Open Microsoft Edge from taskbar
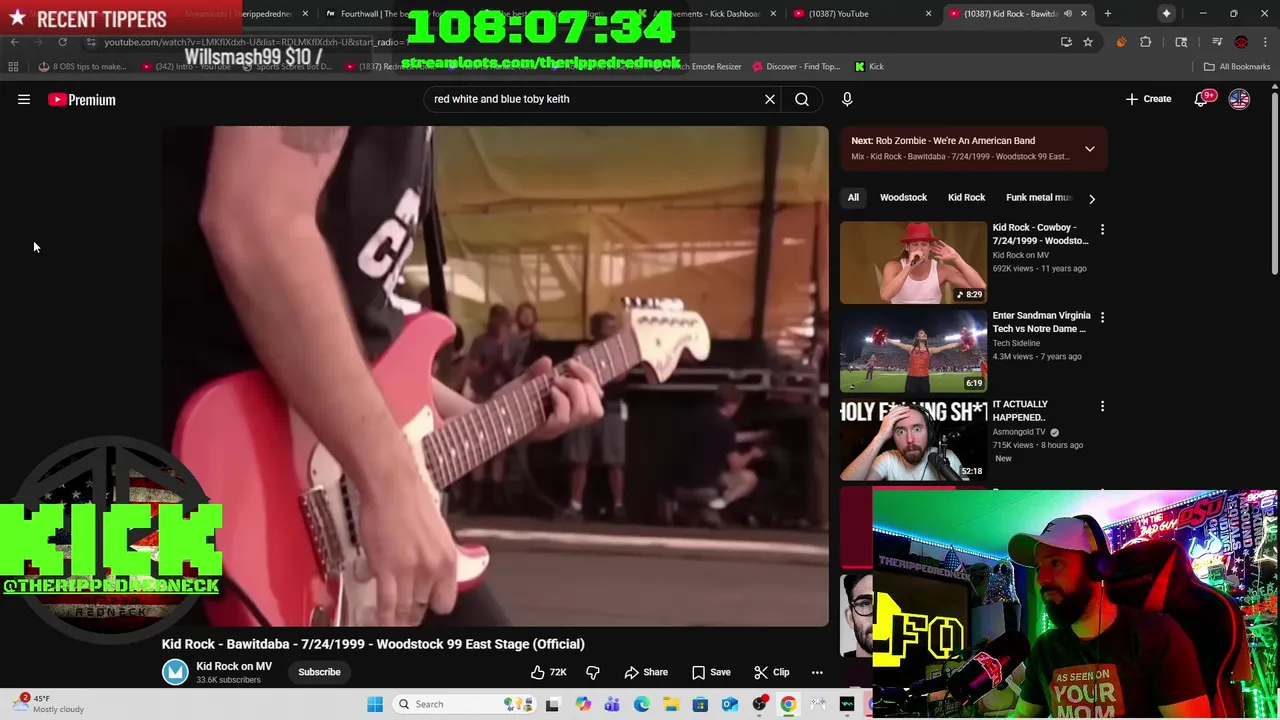 pyautogui.click(x=641, y=704)
